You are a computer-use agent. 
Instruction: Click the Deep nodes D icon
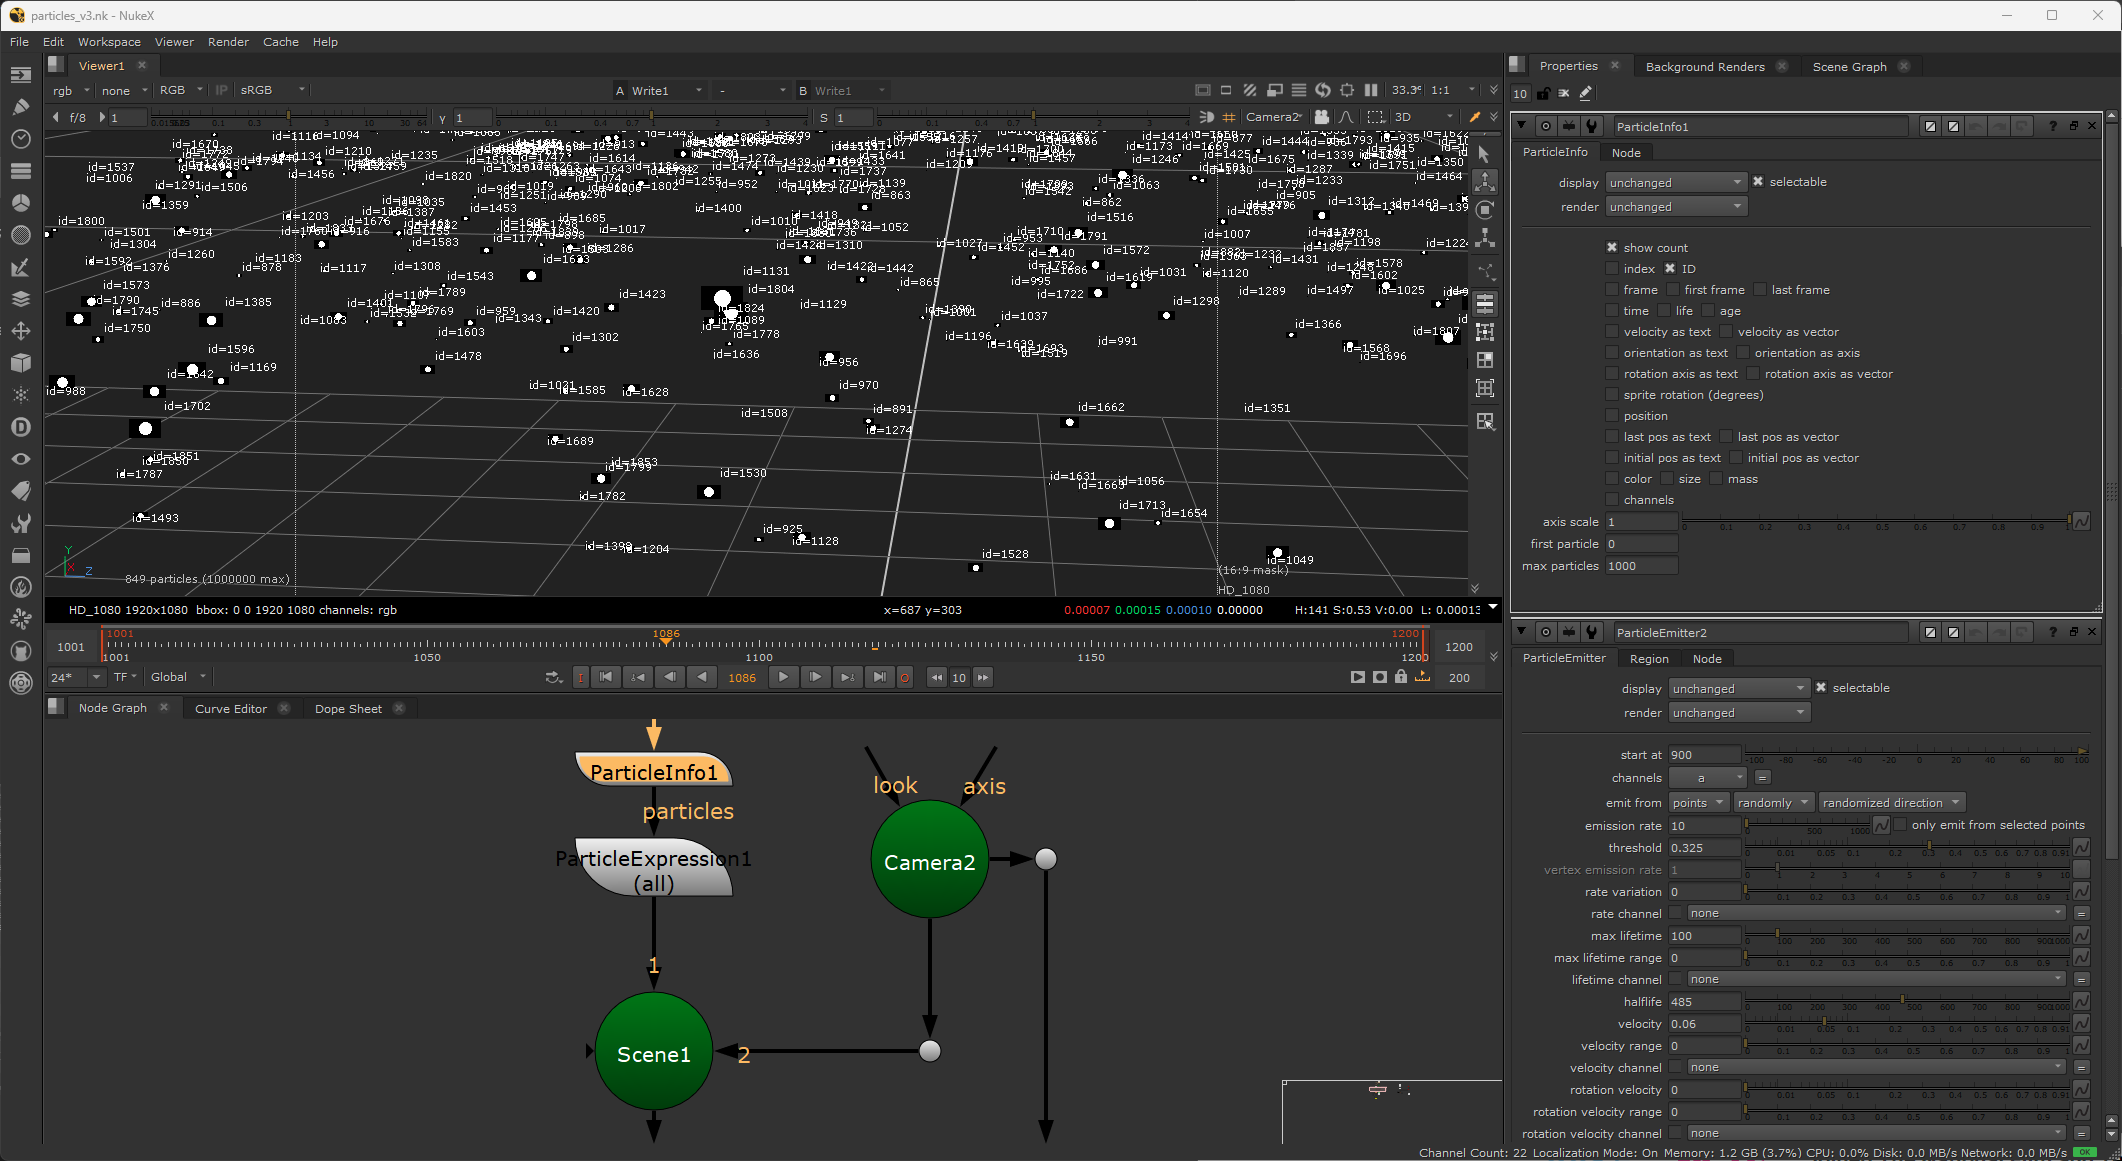[x=20, y=427]
